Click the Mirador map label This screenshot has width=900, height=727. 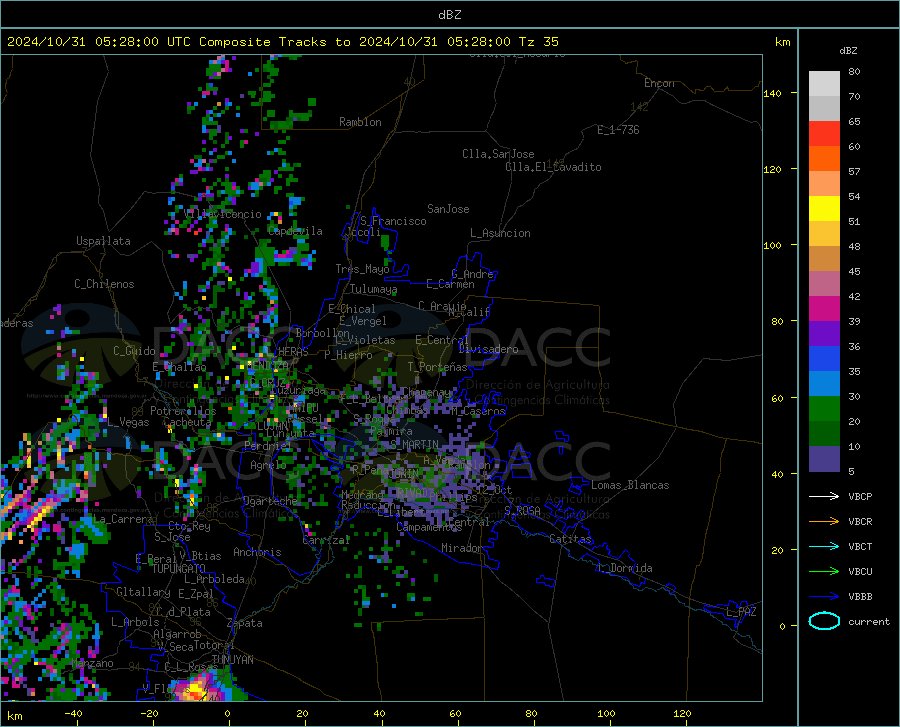pos(461,548)
